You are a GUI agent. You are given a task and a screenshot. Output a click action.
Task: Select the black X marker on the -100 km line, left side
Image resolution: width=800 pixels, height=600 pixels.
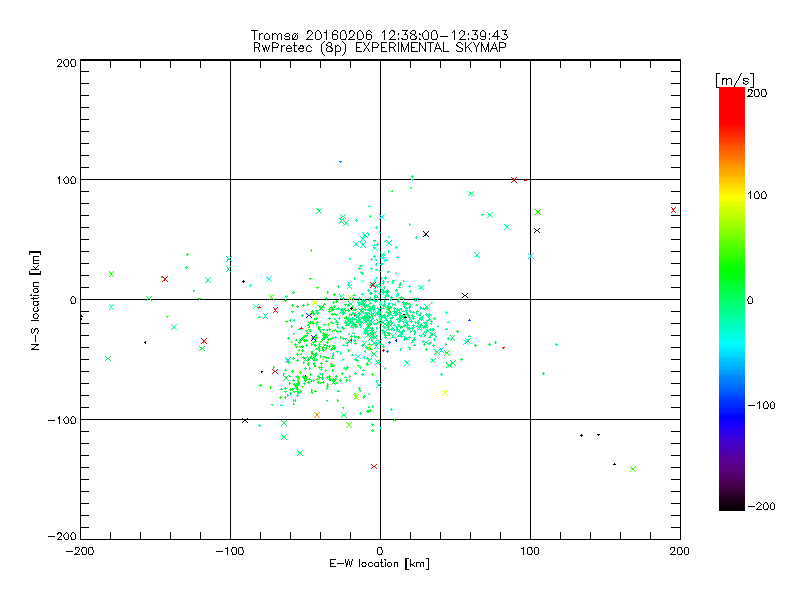tap(245, 420)
